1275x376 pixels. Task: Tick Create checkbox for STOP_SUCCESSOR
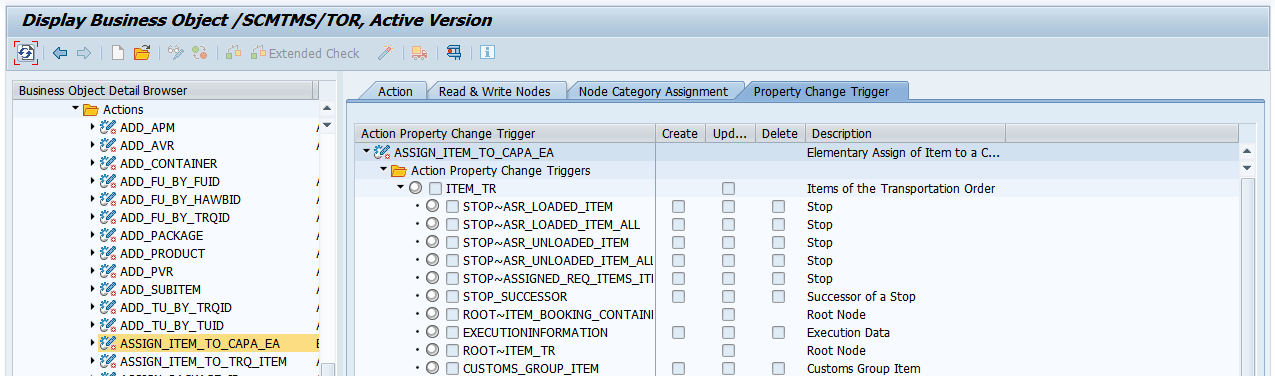click(x=679, y=297)
